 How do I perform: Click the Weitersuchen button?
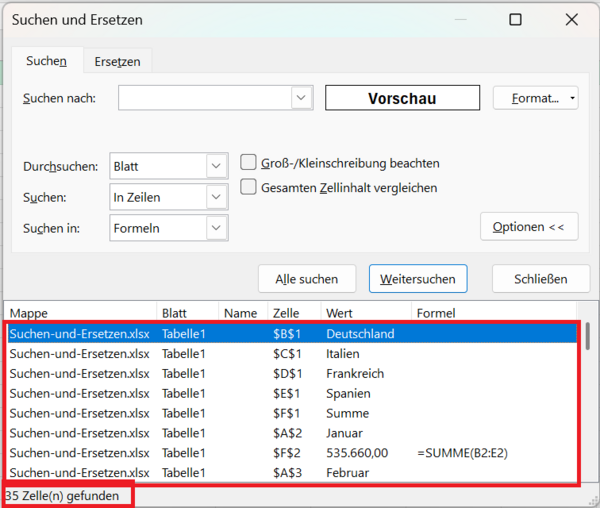pyautogui.click(x=418, y=279)
